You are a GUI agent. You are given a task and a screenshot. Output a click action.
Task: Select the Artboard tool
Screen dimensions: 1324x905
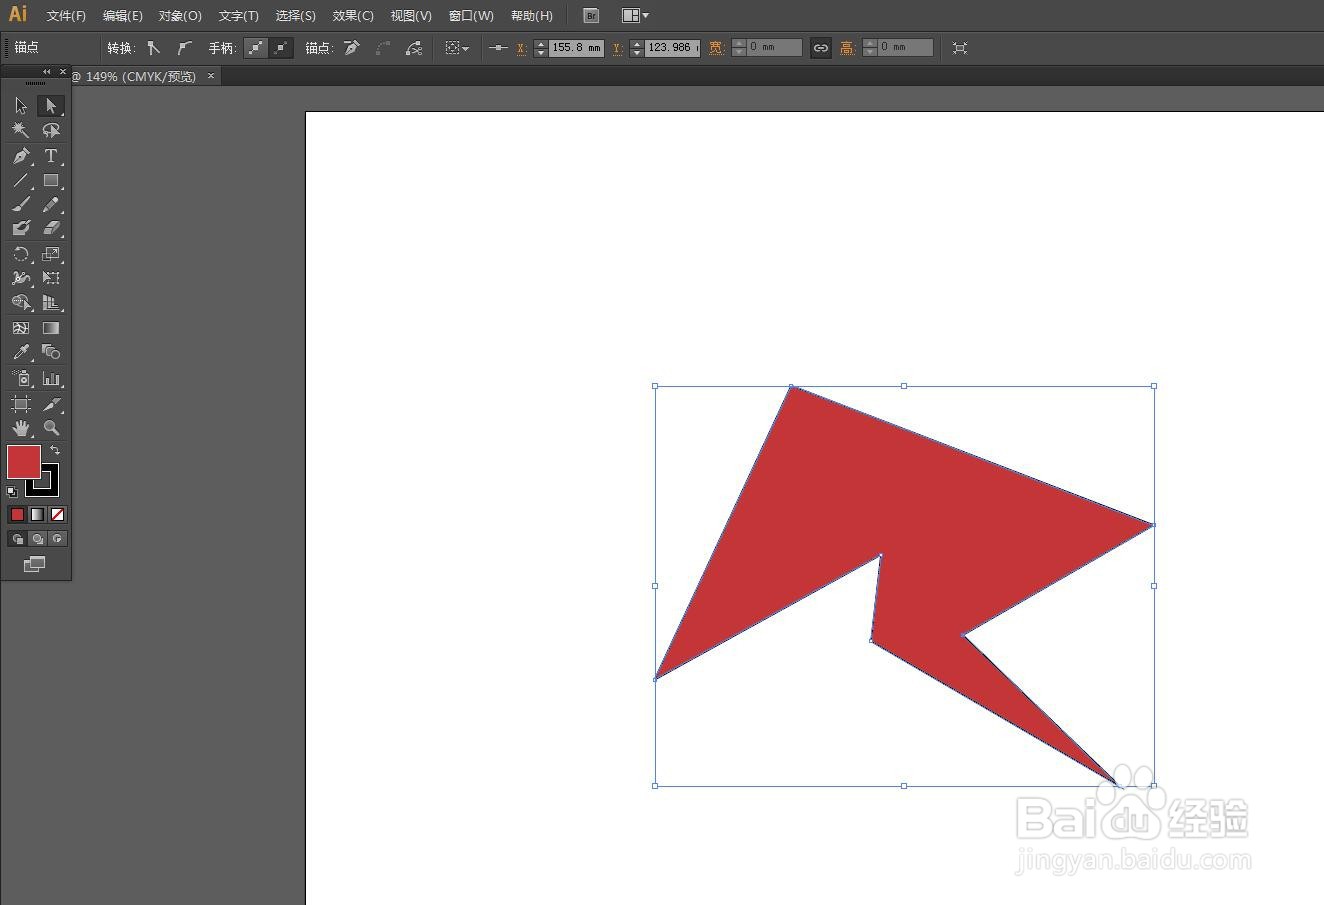(21, 404)
